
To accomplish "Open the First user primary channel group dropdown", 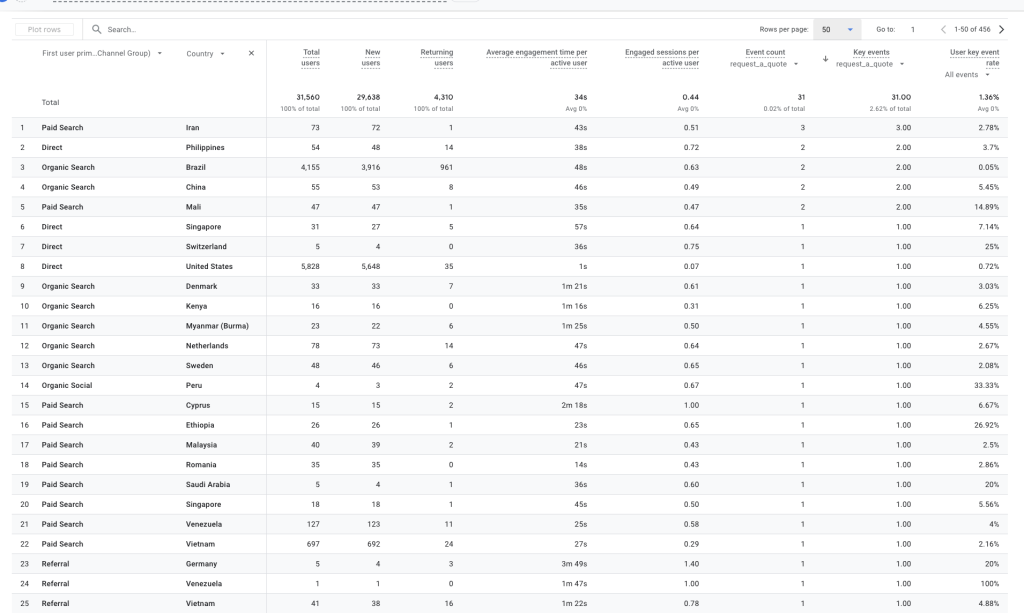I will click(x=160, y=53).
